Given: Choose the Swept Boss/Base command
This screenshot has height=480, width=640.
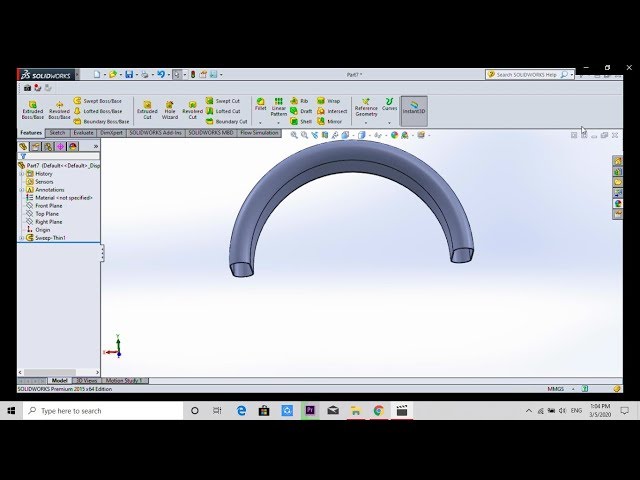Looking at the screenshot, I should [98, 101].
